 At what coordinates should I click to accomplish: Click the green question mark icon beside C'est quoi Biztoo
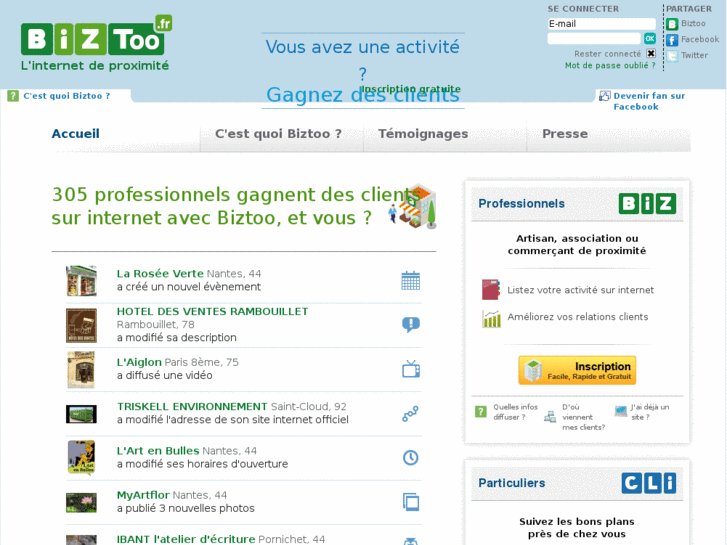(13, 96)
